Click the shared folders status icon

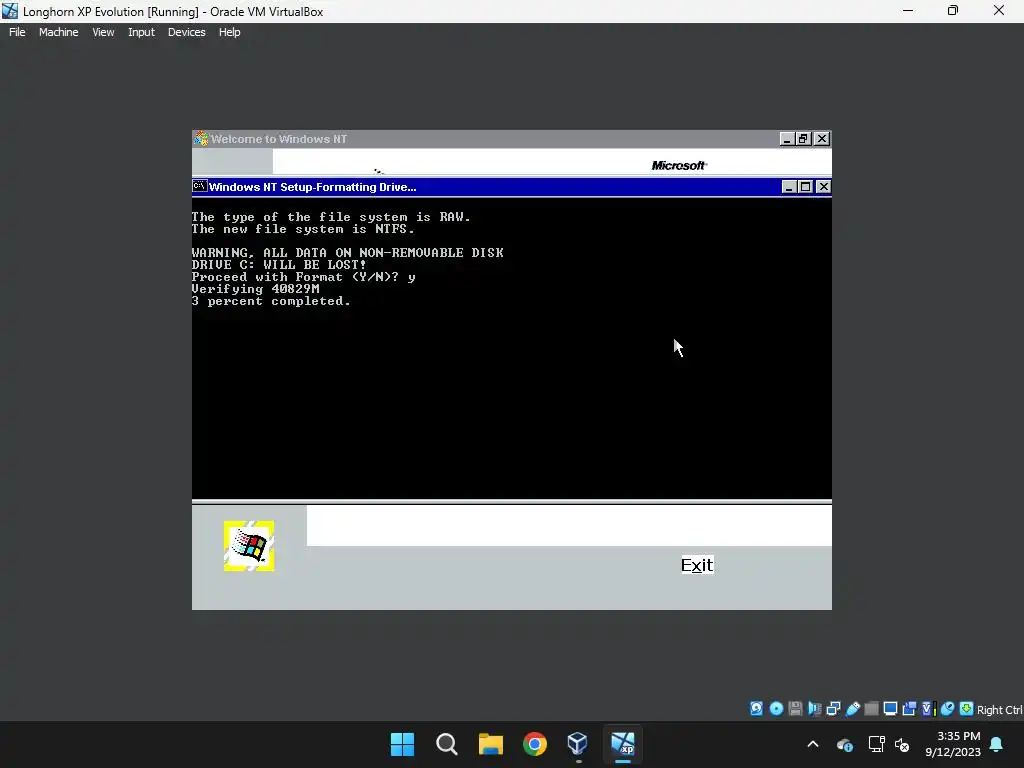click(871, 709)
